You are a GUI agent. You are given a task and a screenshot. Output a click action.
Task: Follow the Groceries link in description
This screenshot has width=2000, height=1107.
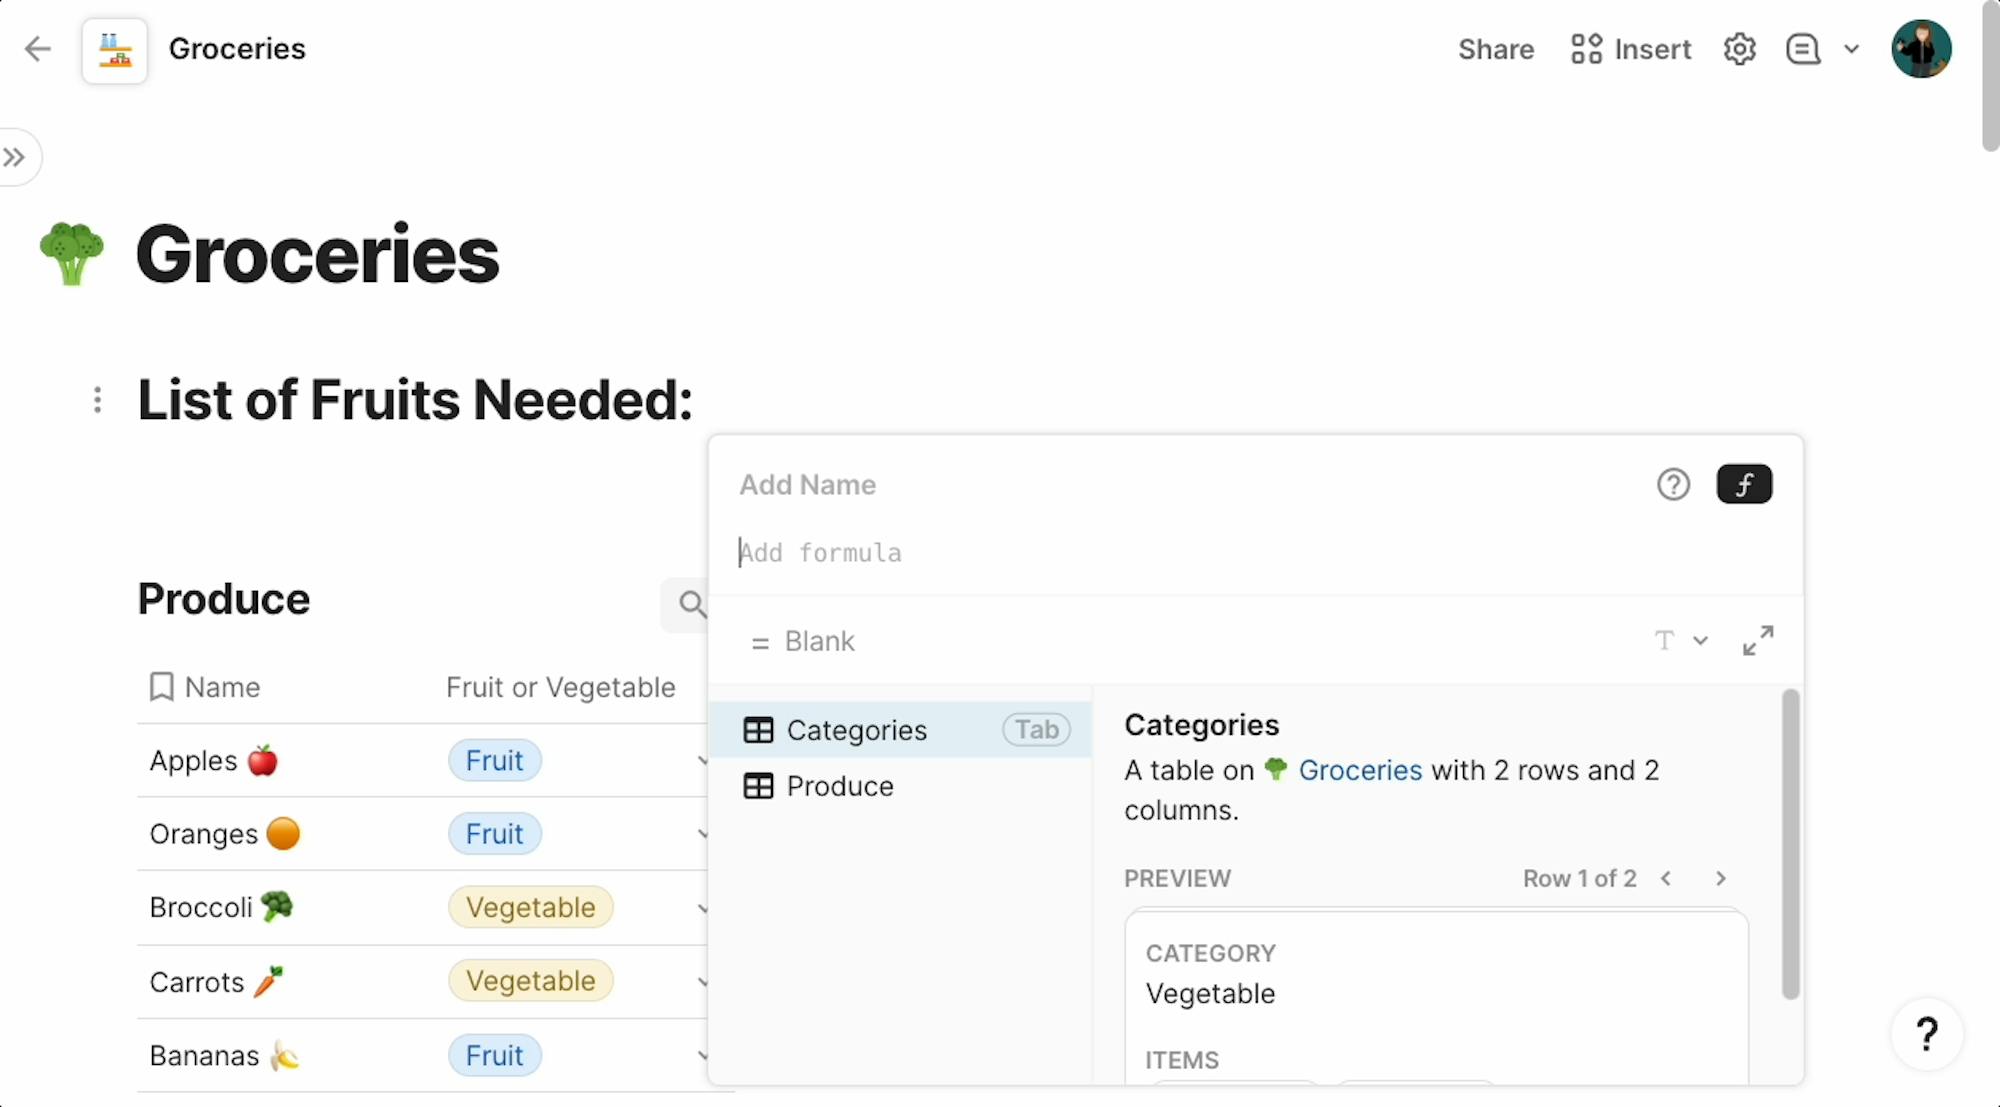tap(1359, 770)
